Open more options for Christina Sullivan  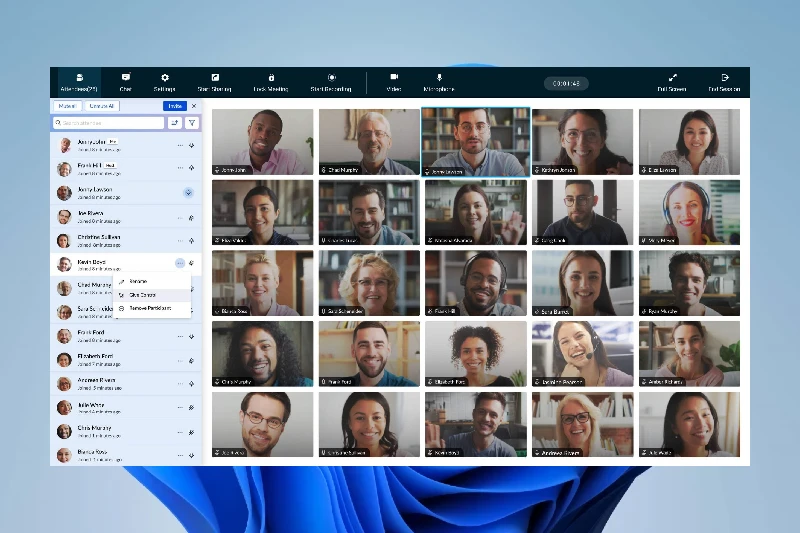coord(180,241)
